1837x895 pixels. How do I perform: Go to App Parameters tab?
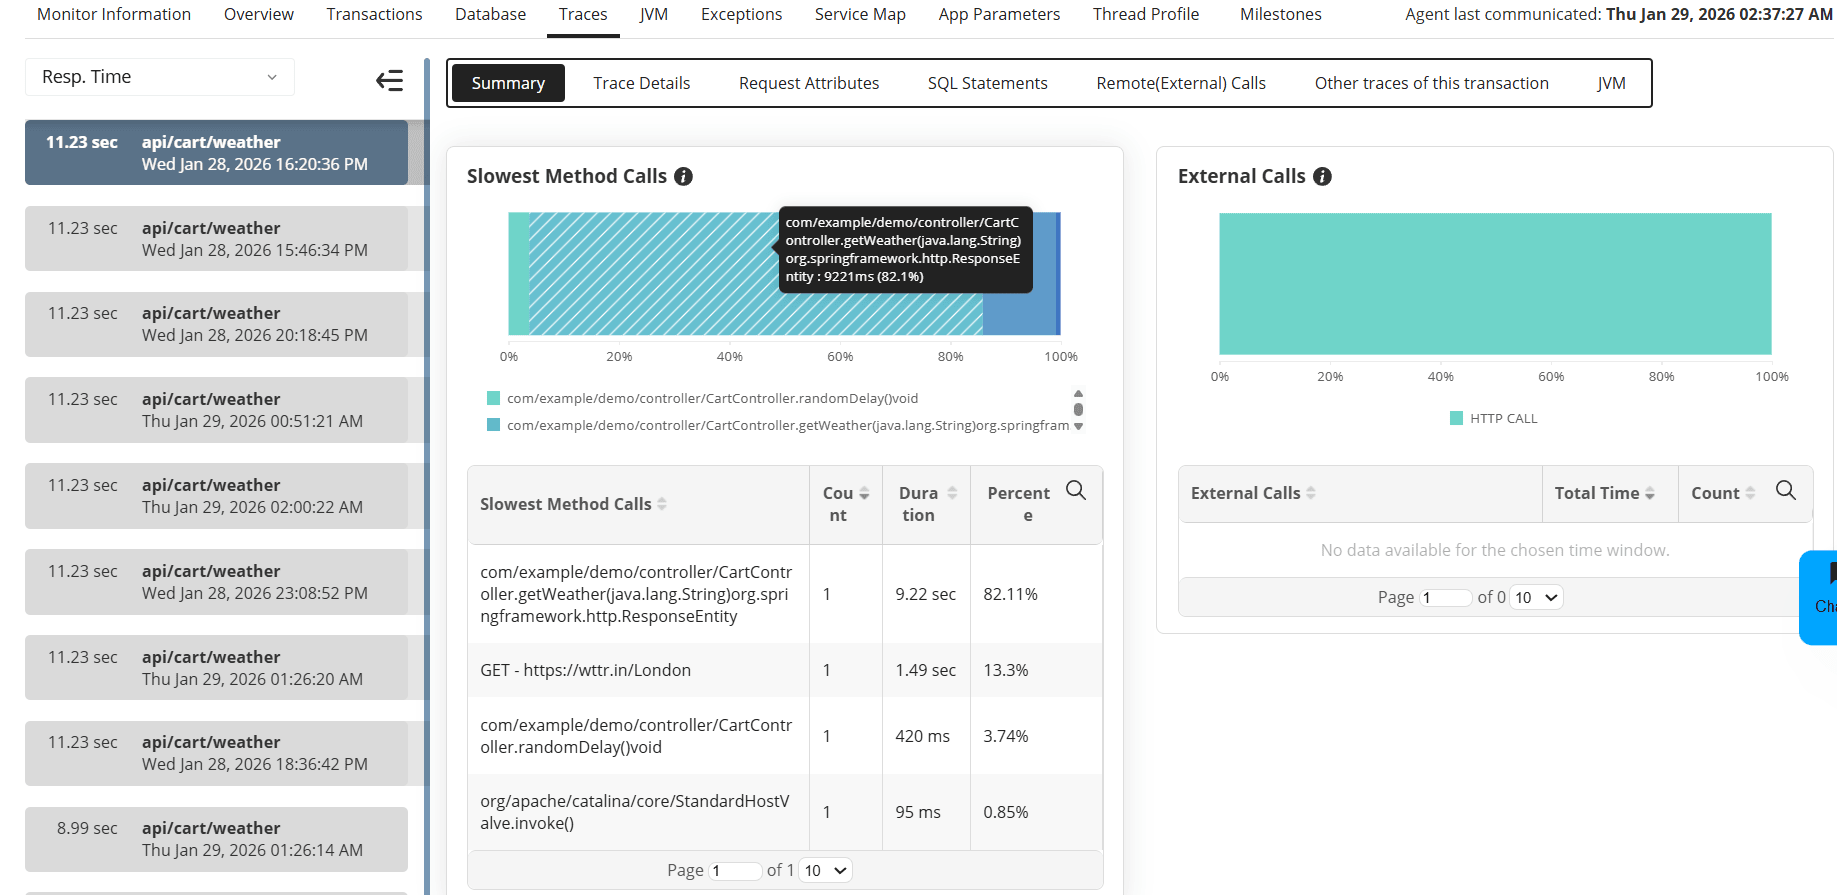(999, 14)
